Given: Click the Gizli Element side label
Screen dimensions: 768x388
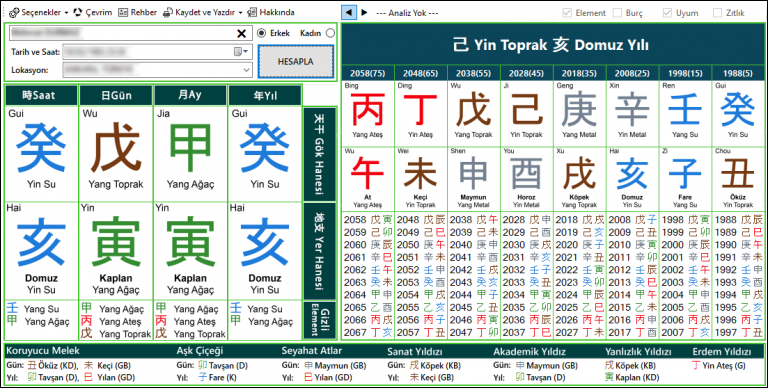Looking at the screenshot, I should point(319,320).
